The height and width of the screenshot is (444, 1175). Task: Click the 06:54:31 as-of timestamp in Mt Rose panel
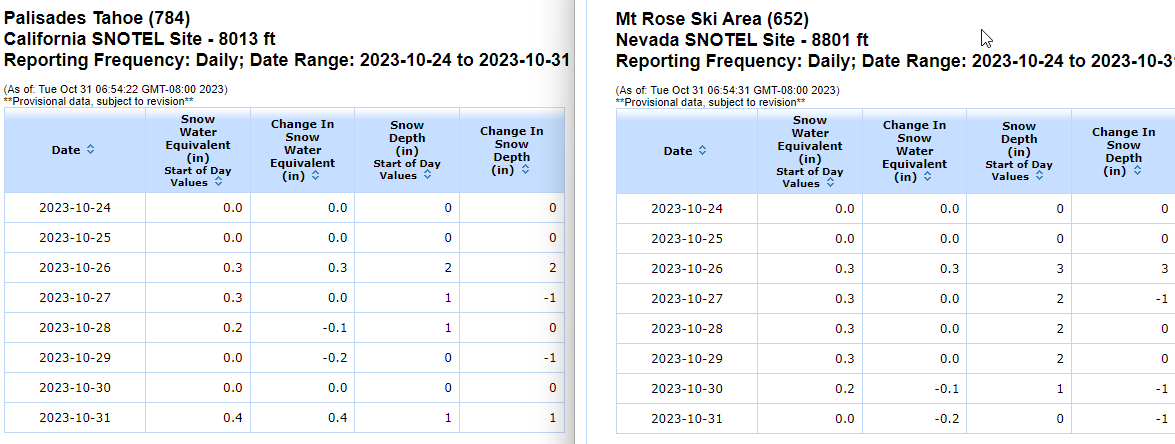728,91
